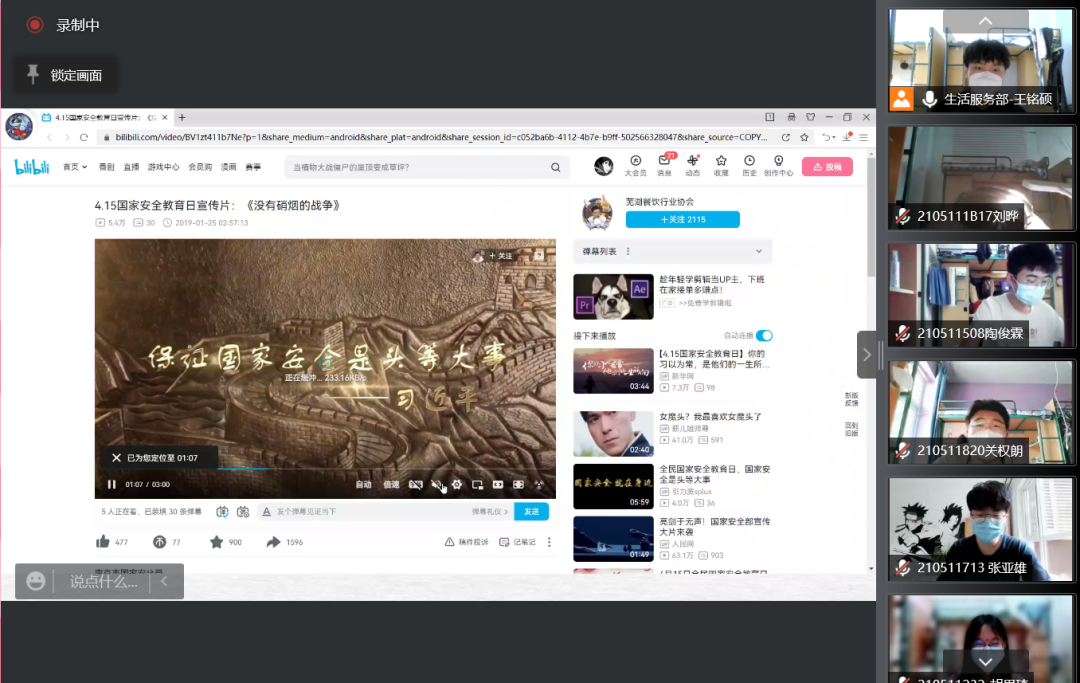
Task: Collapse the chat input bar arrow
Action: coord(165,581)
